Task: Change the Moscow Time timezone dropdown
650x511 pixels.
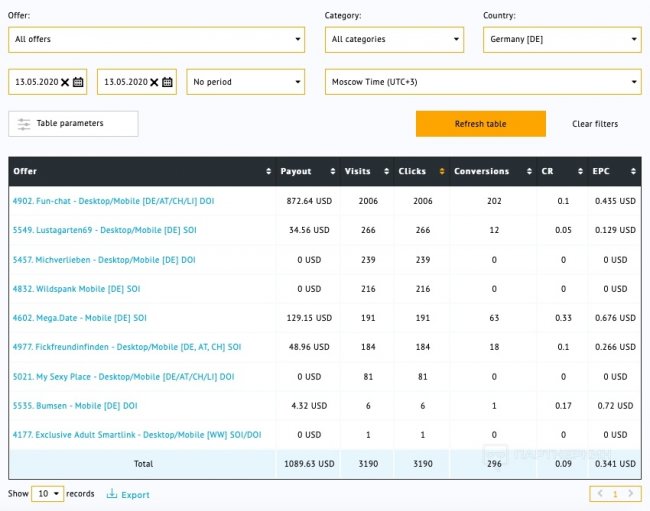Action: (x=483, y=82)
